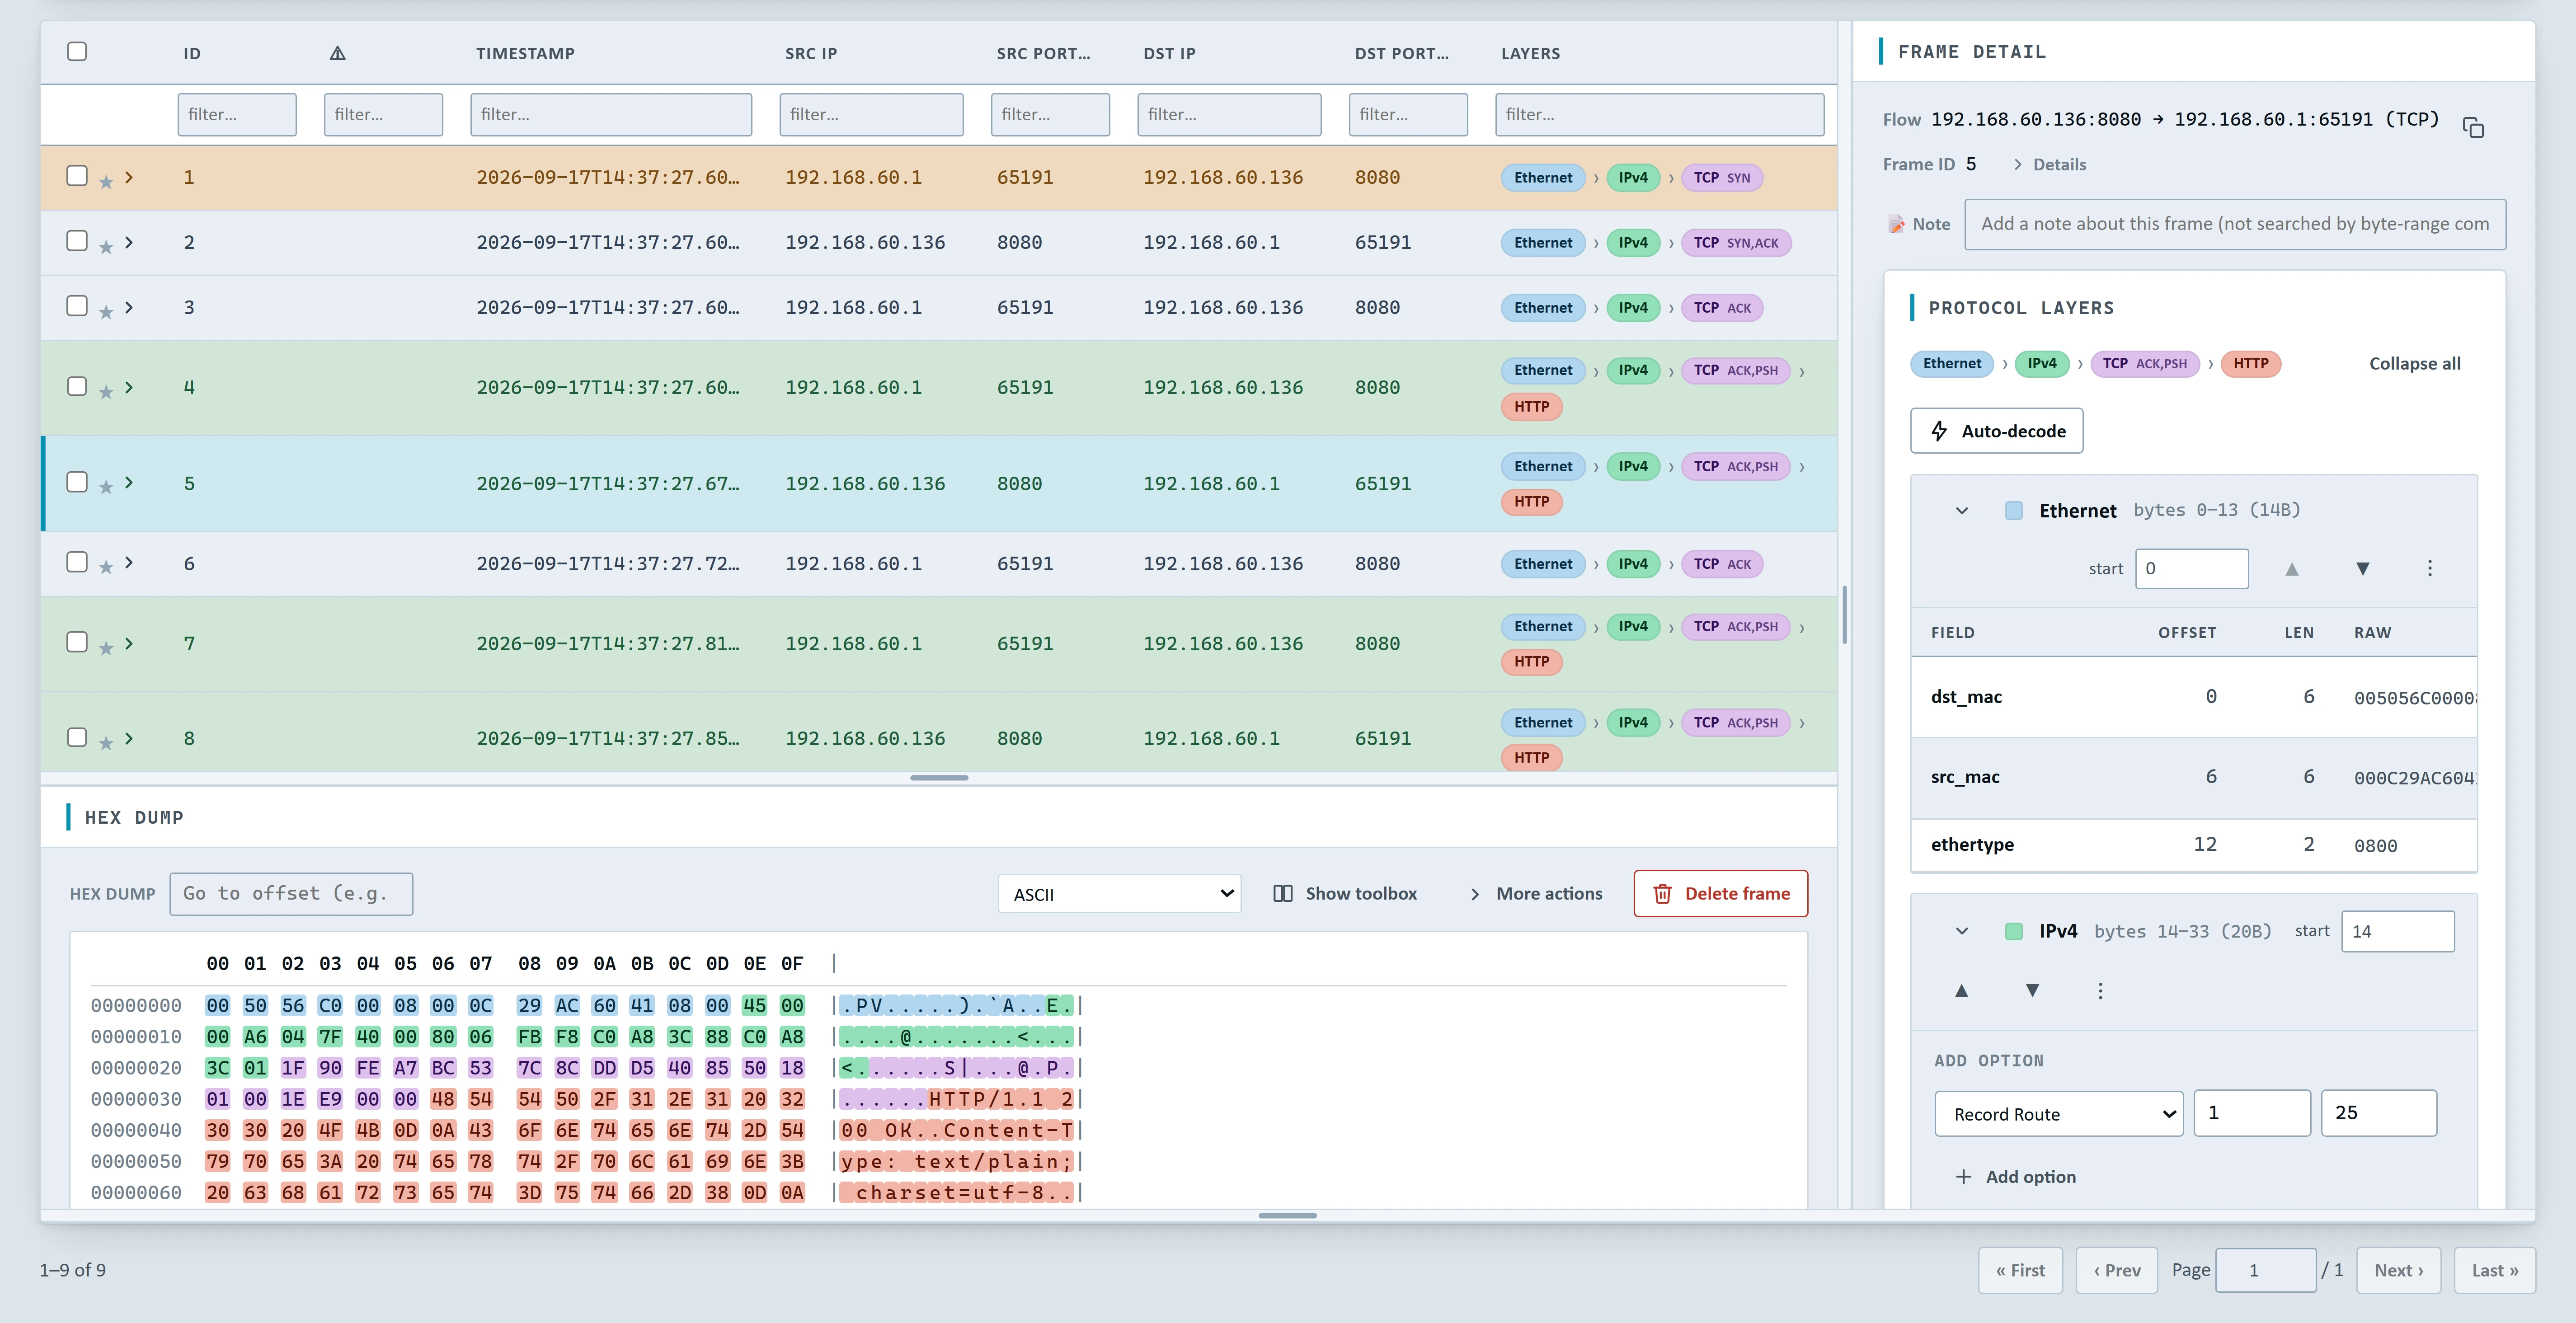Open the Record Route option dropdown

pos(2058,1113)
